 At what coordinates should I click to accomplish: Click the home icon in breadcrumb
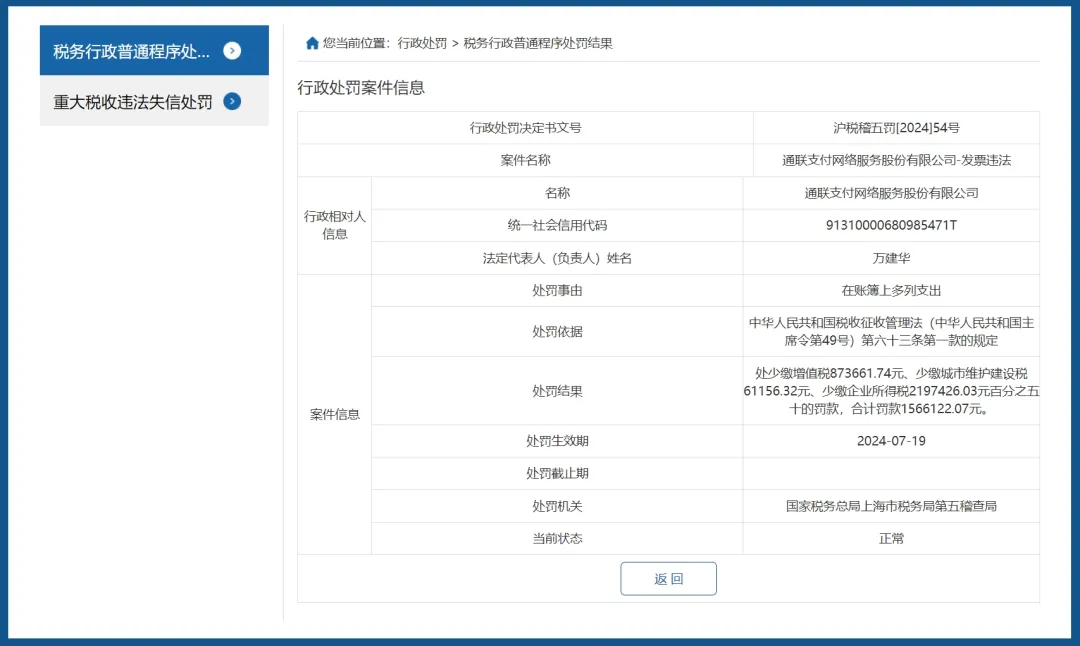coord(312,43)
